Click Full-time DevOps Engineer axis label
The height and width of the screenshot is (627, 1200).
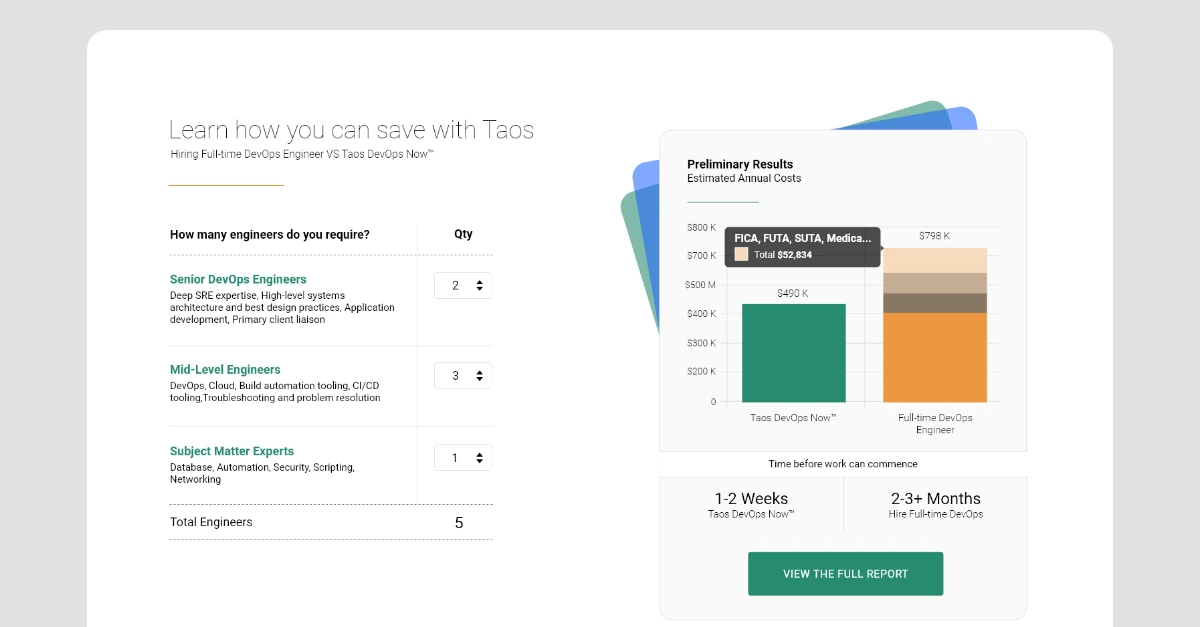[935, 423]
